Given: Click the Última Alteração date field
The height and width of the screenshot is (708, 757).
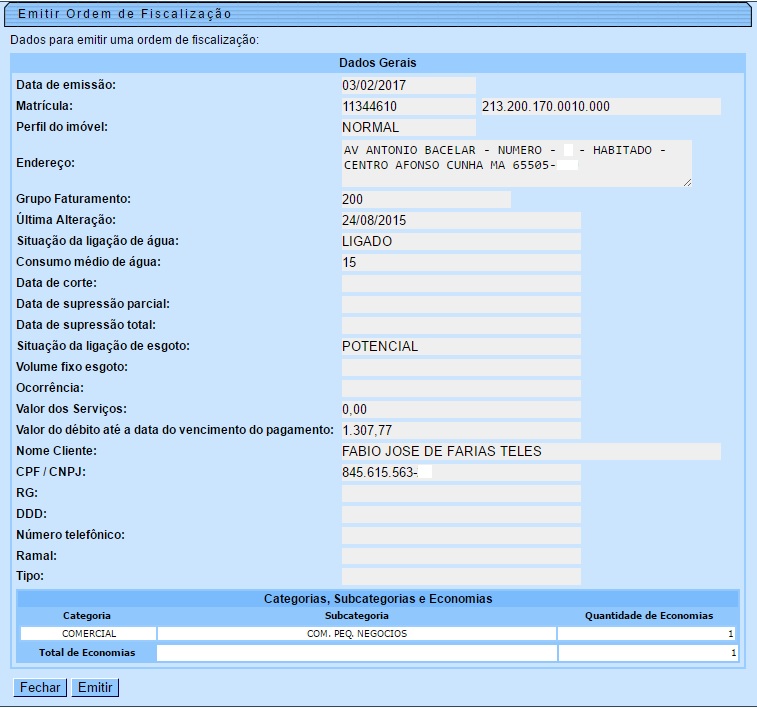Looking at the screenshot, I should [x=460, y=220].
